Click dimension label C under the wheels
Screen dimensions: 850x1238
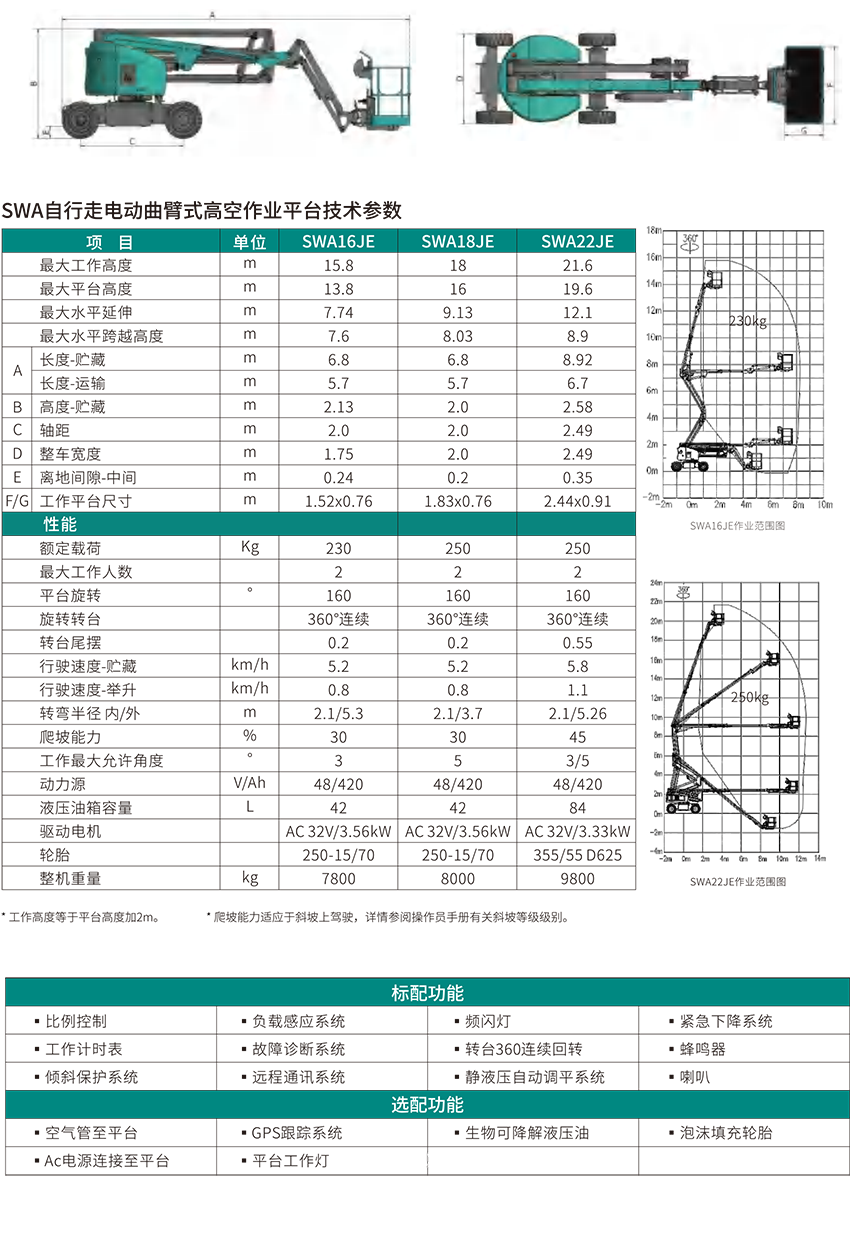[132, 142]
